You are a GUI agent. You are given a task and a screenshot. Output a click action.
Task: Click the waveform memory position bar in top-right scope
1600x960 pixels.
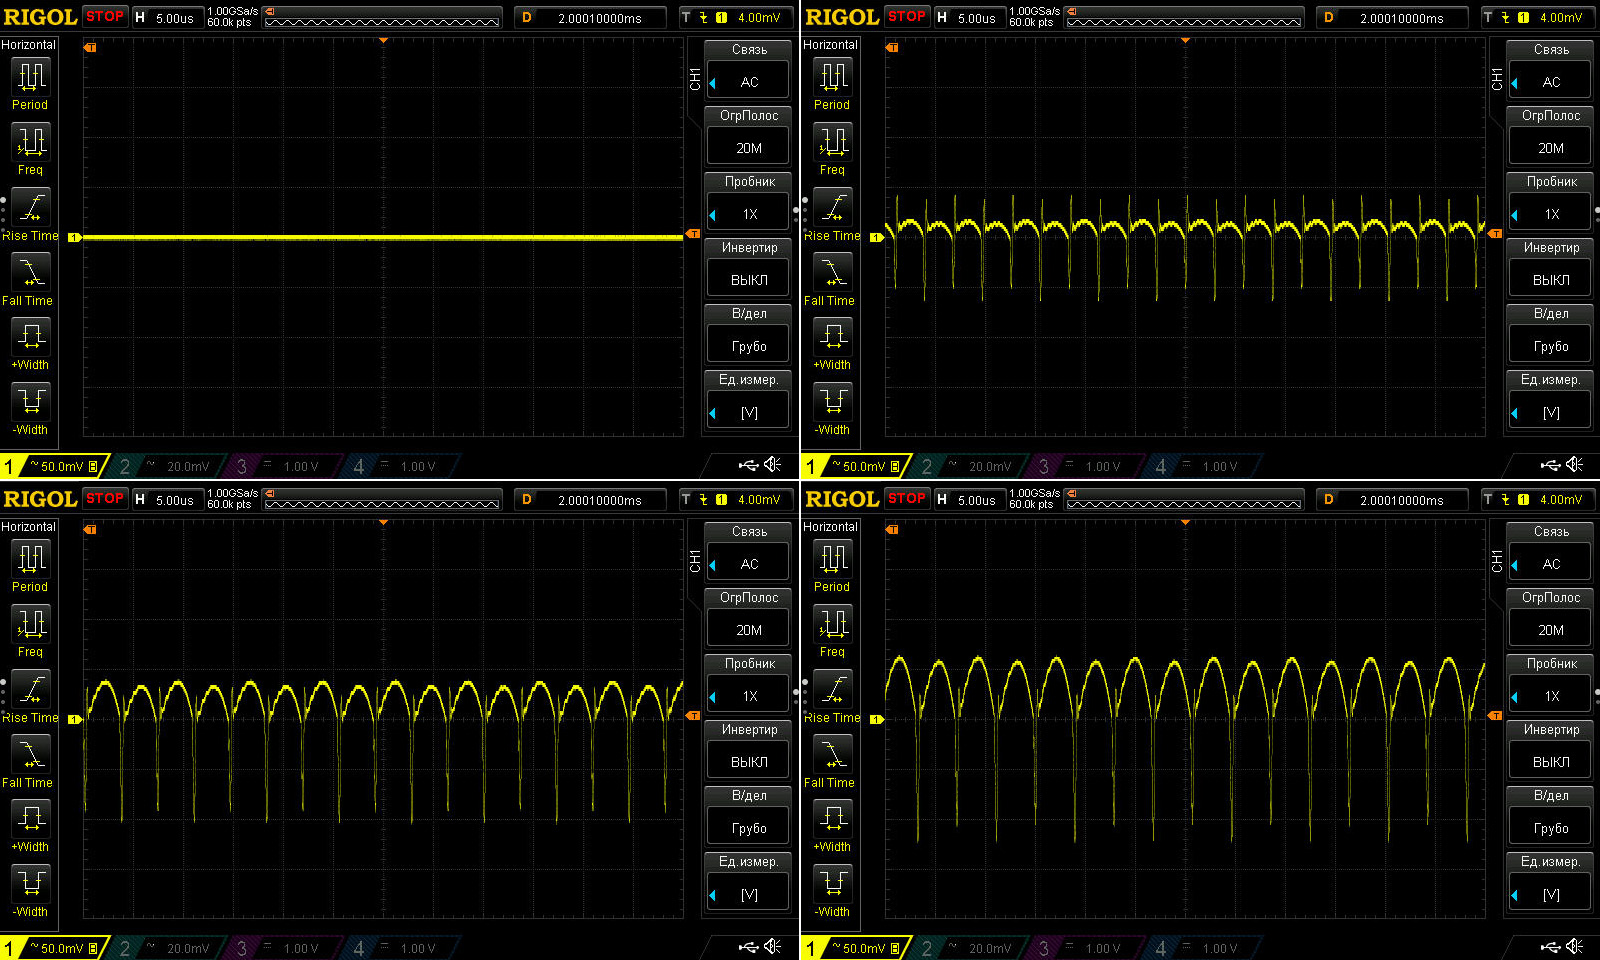[x=1184, y=19]
